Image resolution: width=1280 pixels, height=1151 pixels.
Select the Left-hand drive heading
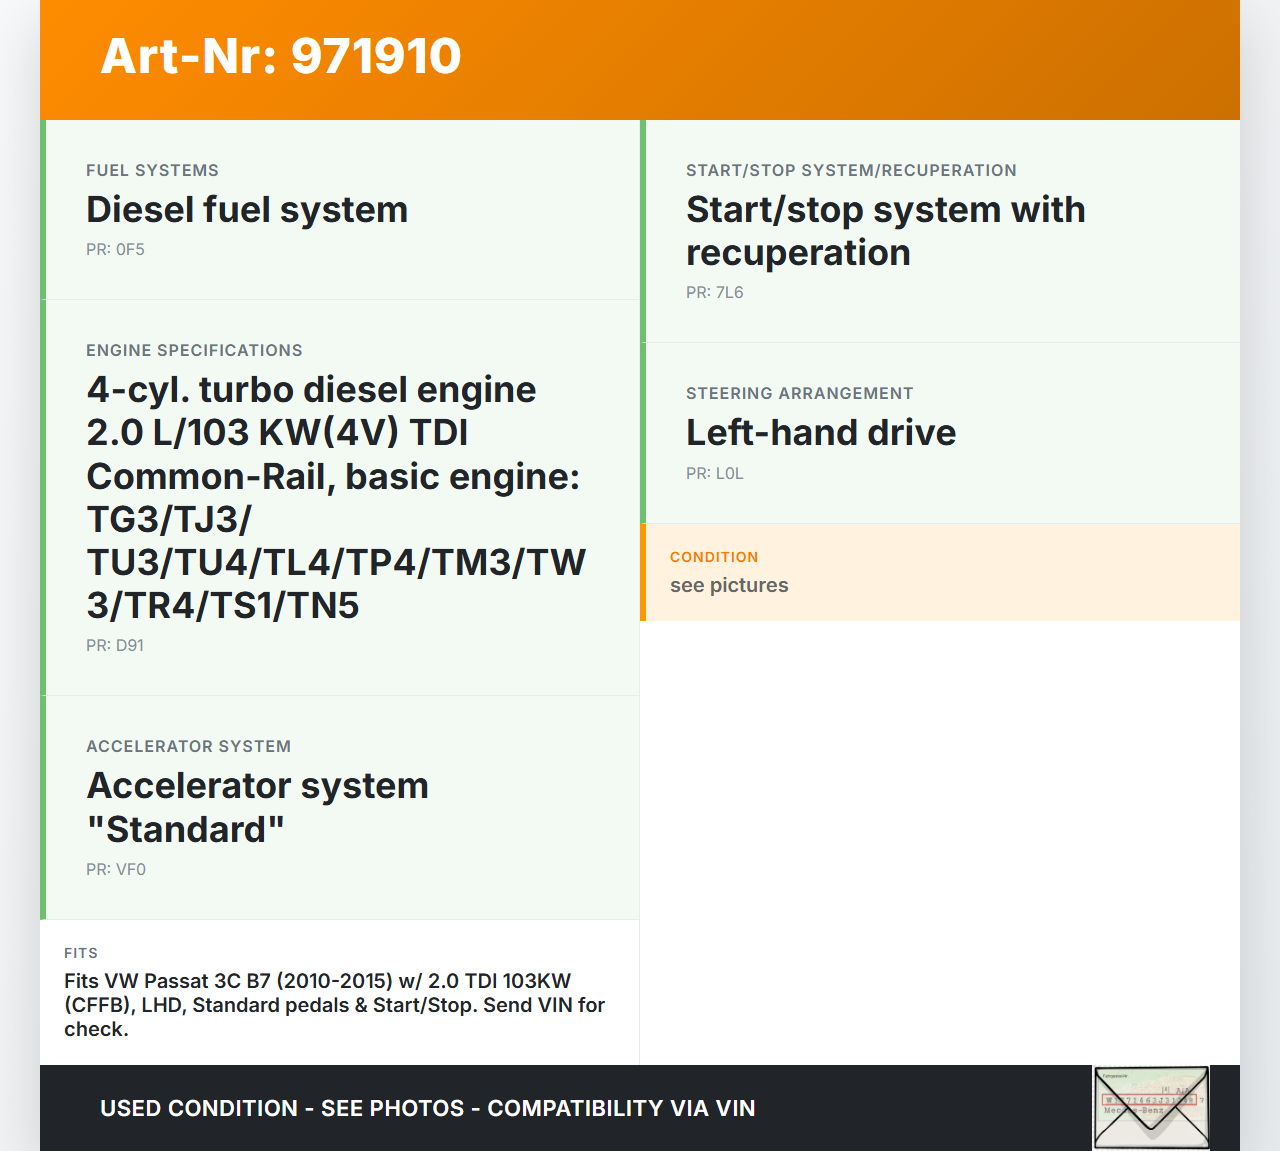[820, 433]
